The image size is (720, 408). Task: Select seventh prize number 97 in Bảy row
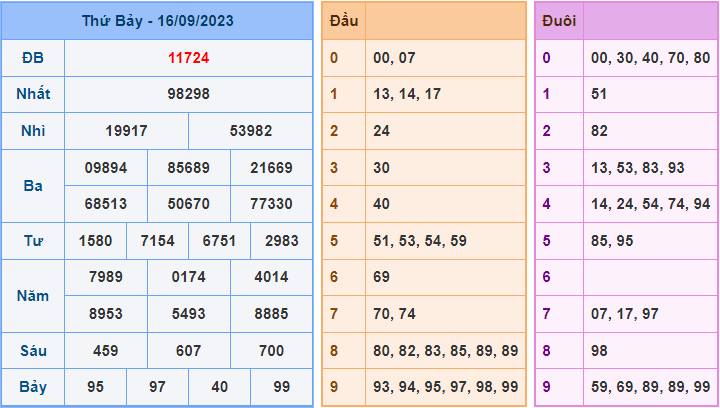158,387
